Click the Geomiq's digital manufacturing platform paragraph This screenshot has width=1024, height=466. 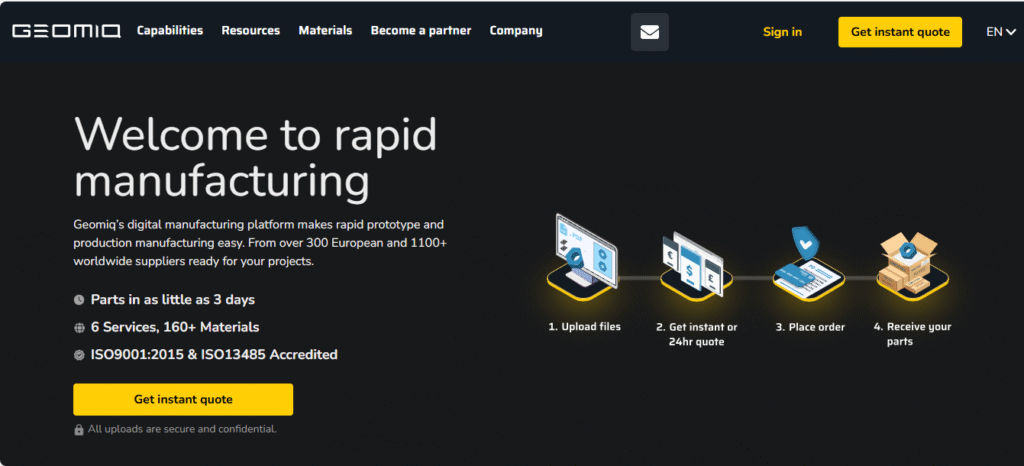[x=260, y=243]
